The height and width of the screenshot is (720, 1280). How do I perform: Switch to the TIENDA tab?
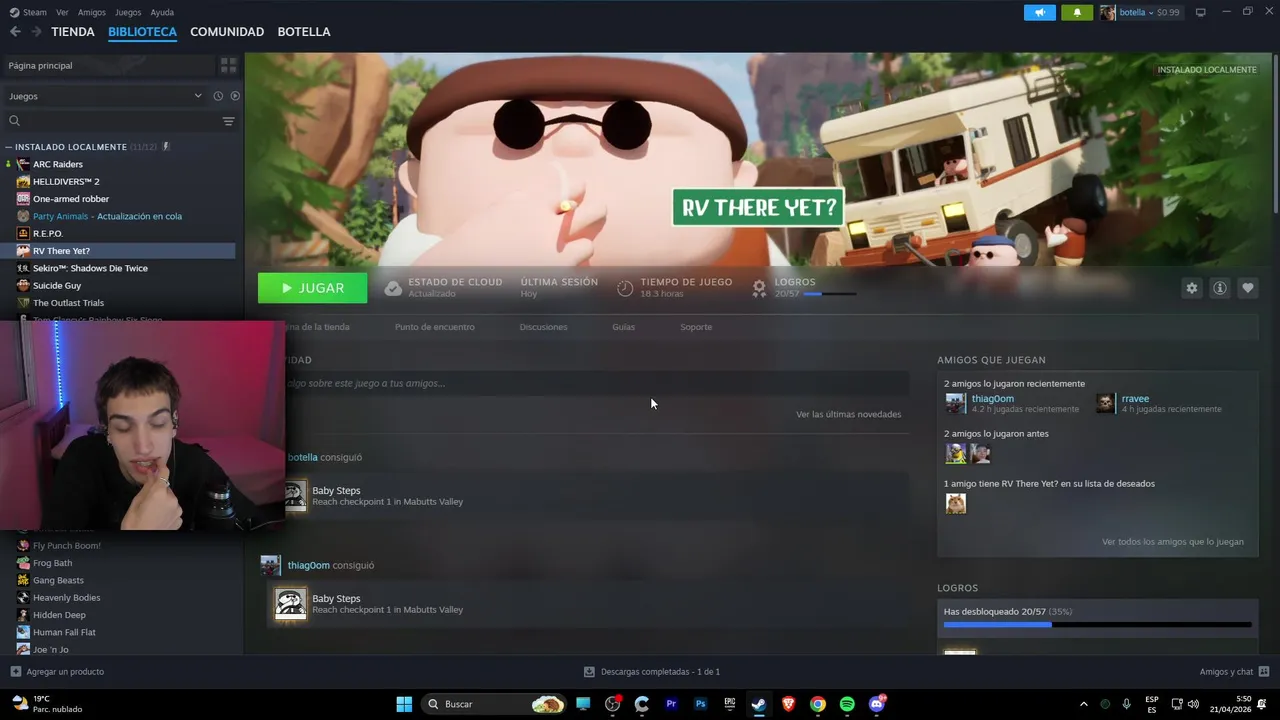(x=73, y=32)
